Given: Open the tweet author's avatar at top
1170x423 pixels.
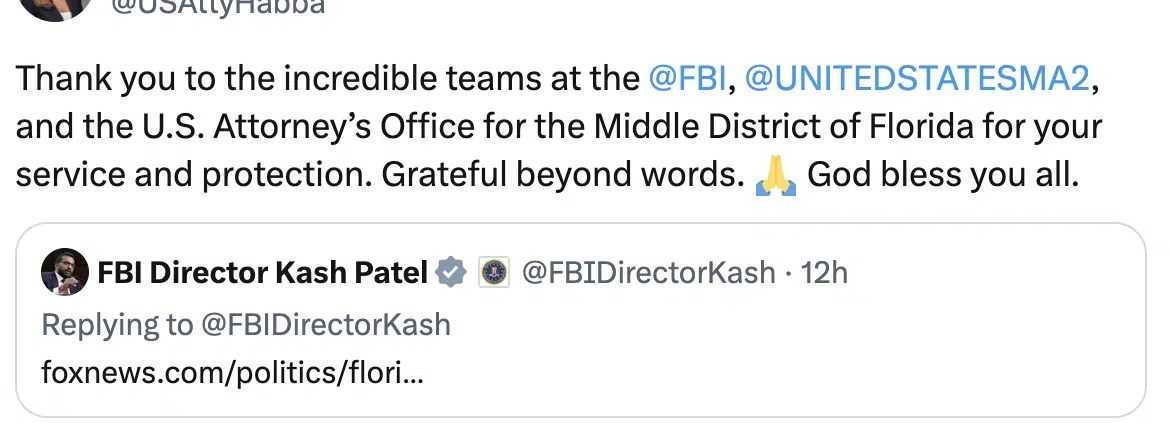Looking at the screenshot, I should (x=55, y=7).
